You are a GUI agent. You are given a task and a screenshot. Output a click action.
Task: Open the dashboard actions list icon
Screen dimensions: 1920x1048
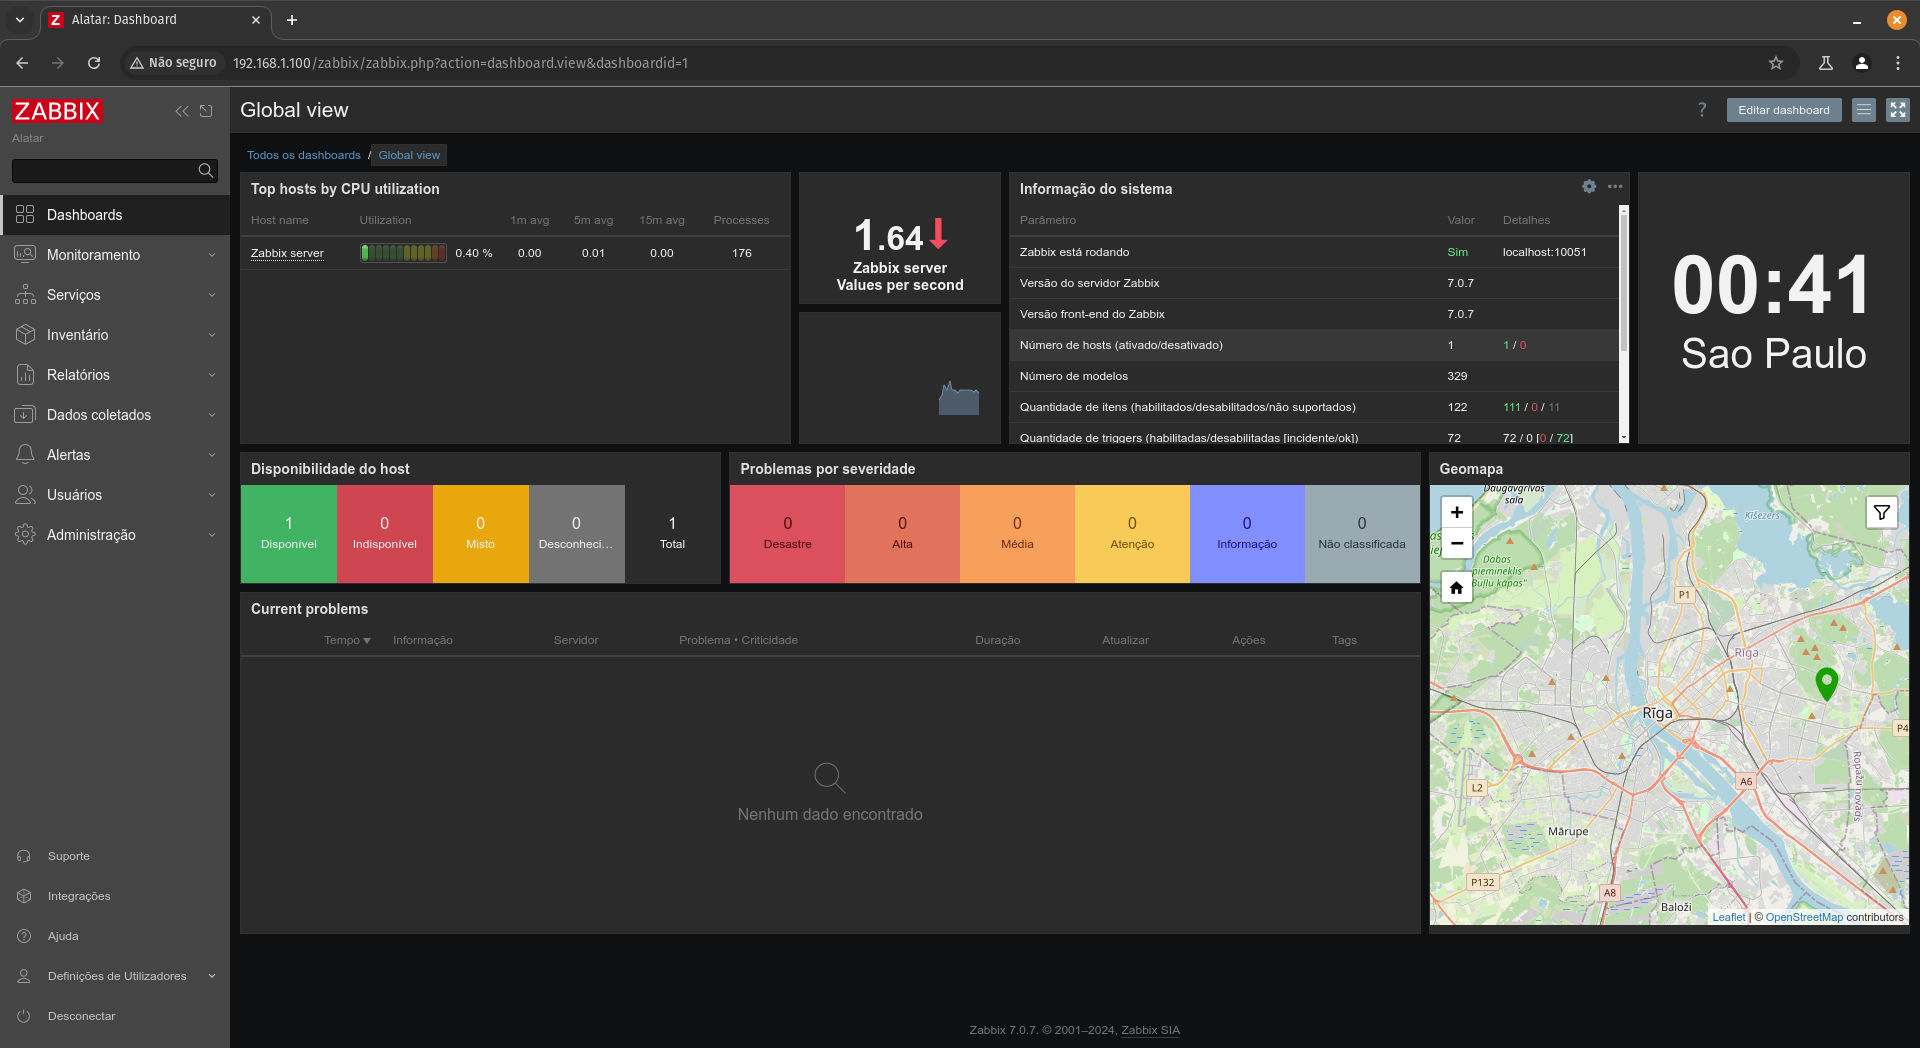pyautogui.click(x=1864, y=110)
